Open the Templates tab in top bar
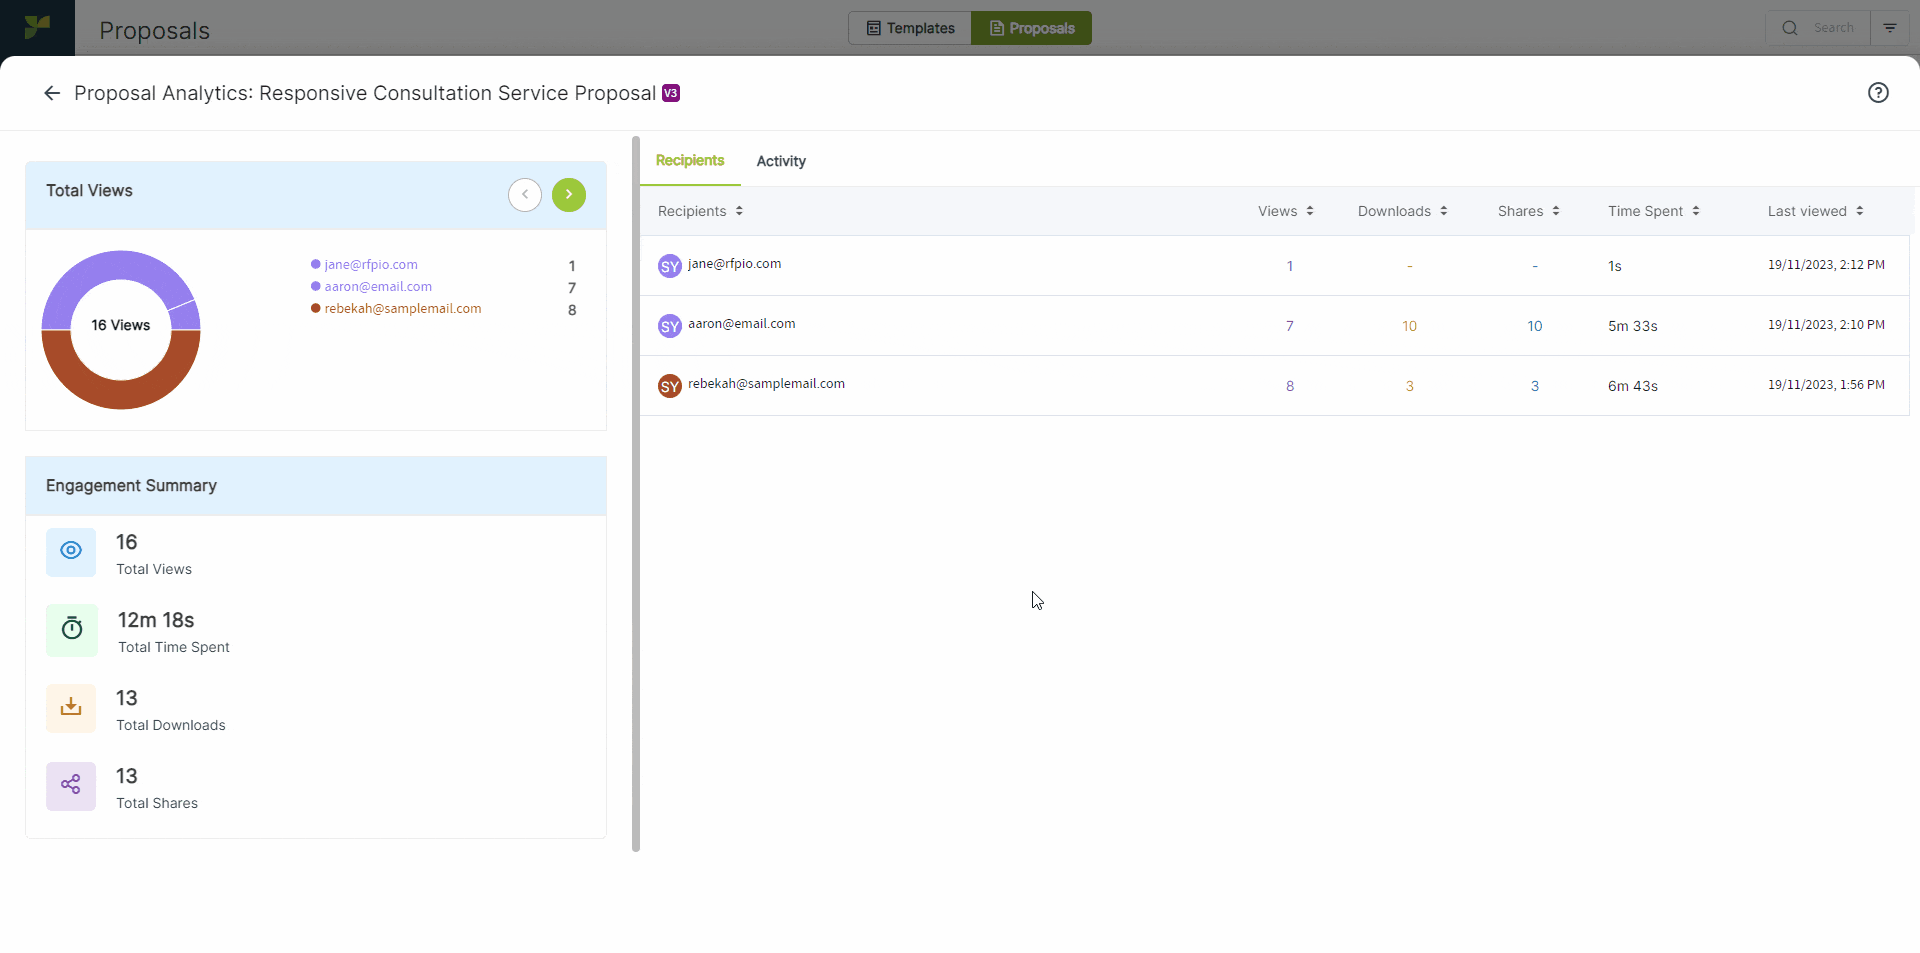The width and height of the screenshot is (1920, 953). (x=910, y=28)
